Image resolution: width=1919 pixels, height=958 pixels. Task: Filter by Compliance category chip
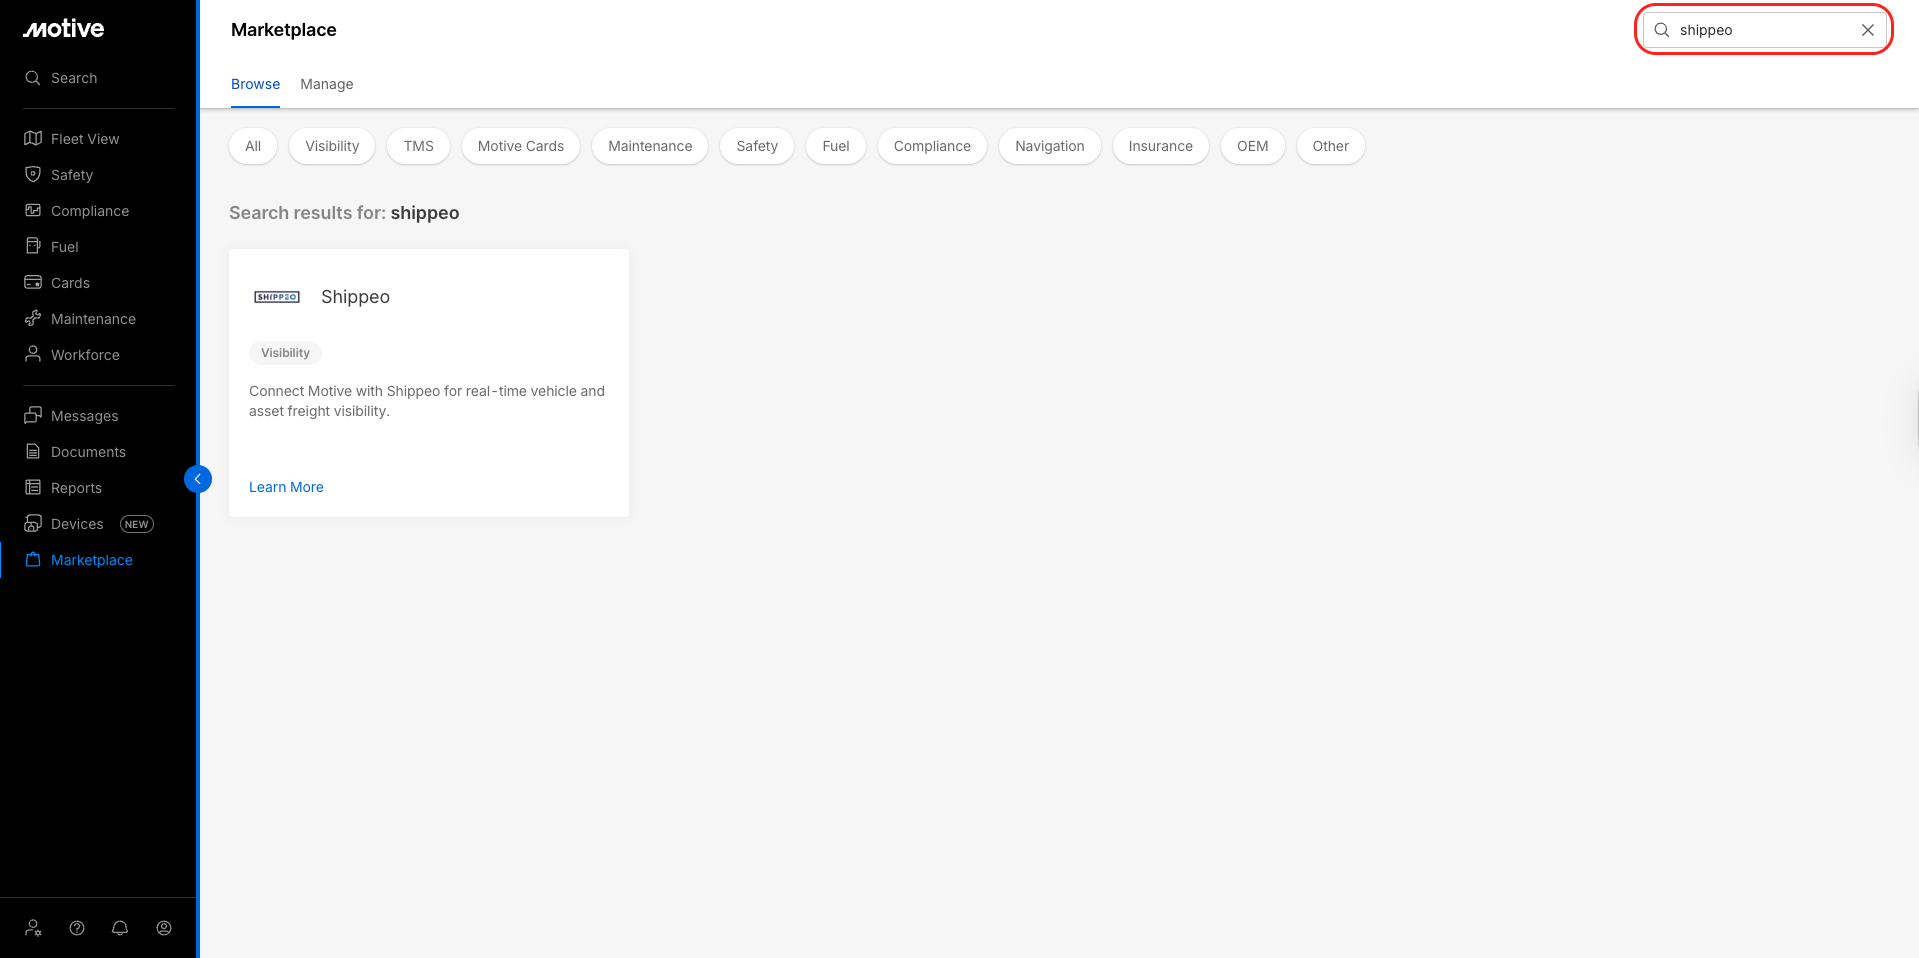coord(932,146)
